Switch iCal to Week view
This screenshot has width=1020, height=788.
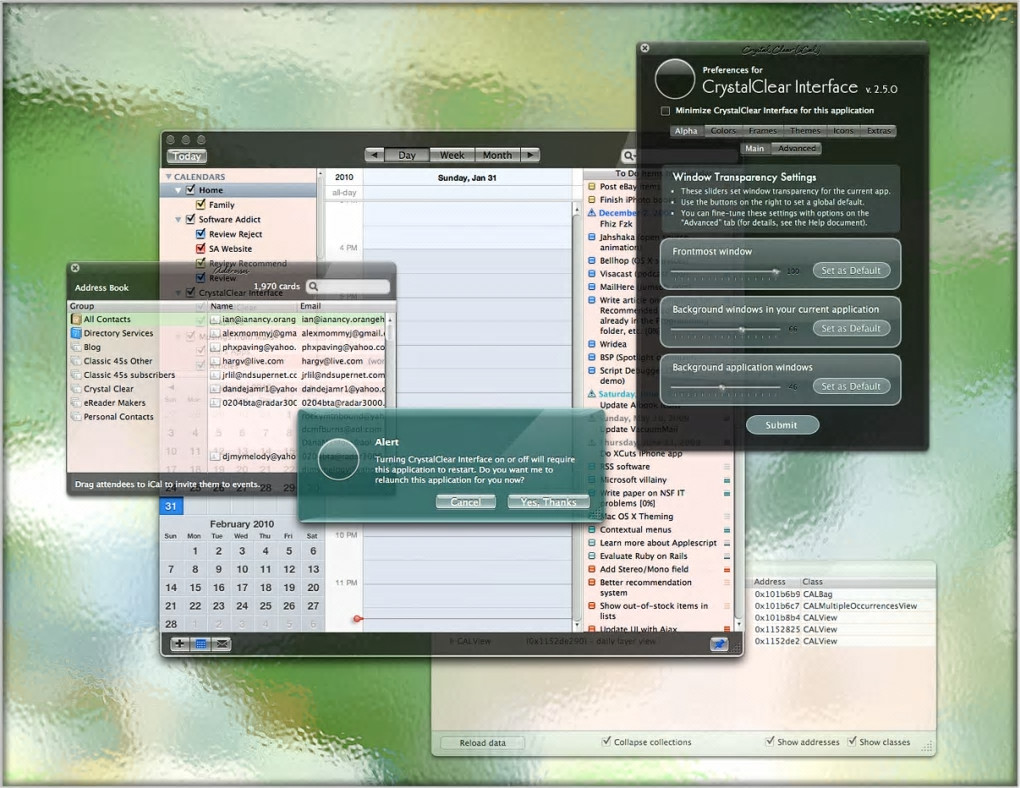pos(452,155)
